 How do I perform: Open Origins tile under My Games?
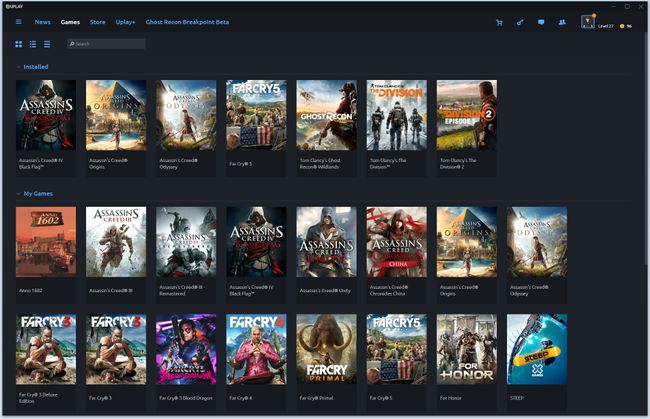pos(467,255)
